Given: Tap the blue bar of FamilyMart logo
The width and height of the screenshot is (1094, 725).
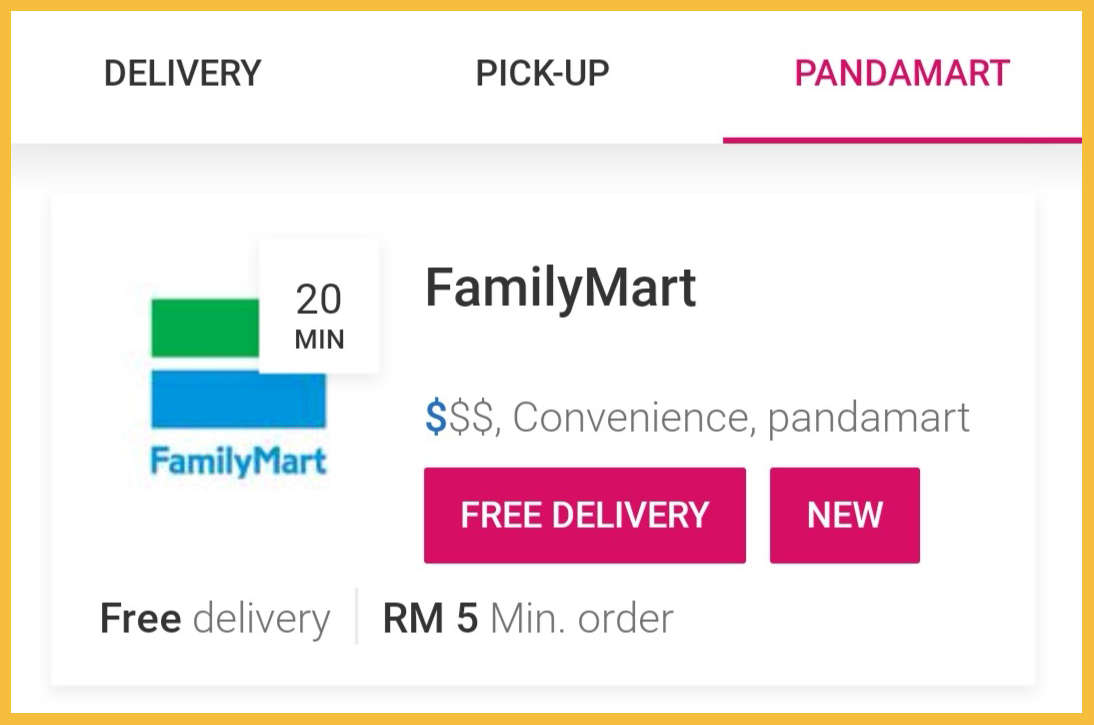Looking at the screenshot, I should [x=238, y=399].
